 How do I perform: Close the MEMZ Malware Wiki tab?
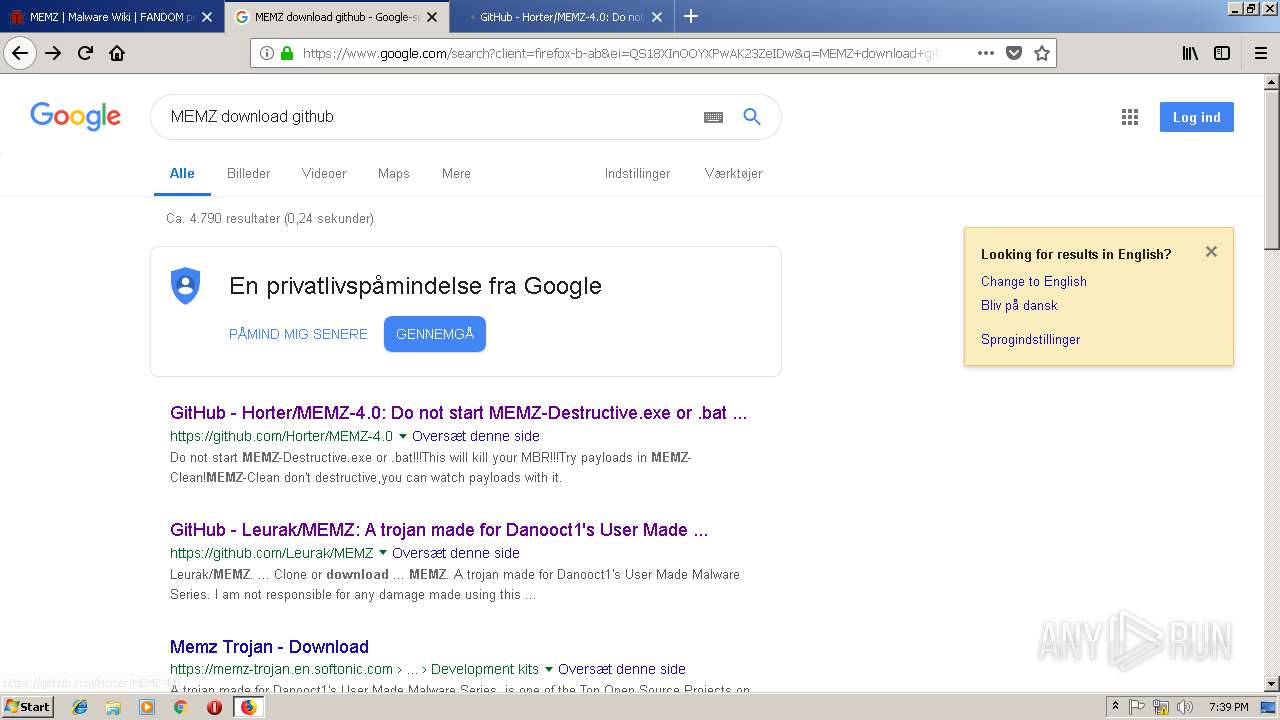click(x=206, y=17)
